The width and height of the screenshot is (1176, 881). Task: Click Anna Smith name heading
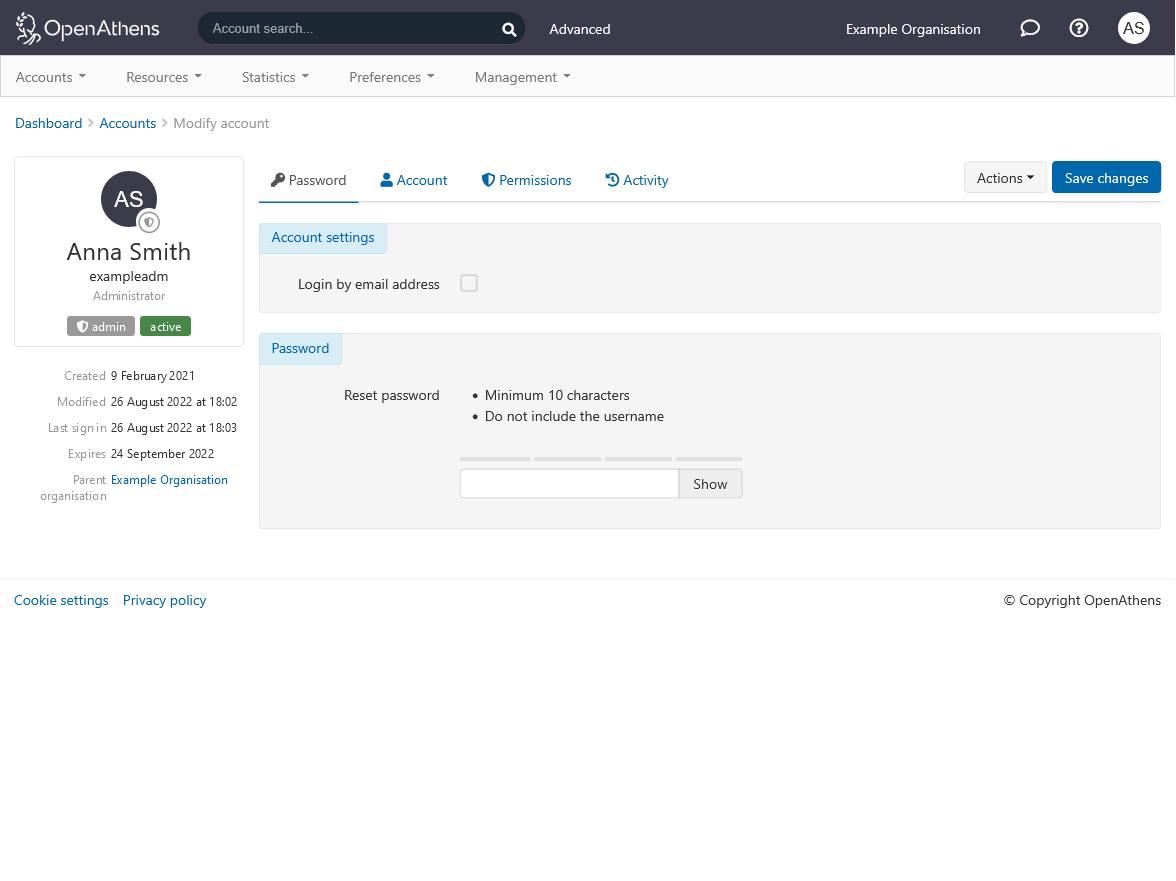pyautogui.click(x=128, y=252)
